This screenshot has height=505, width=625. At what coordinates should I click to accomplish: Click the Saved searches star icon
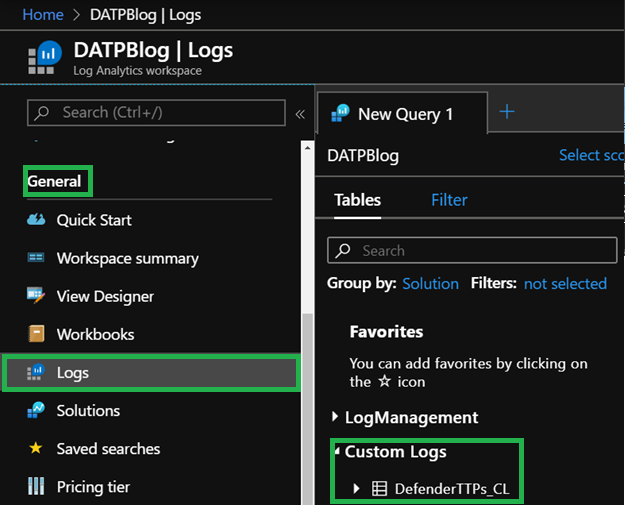(37, 449)
